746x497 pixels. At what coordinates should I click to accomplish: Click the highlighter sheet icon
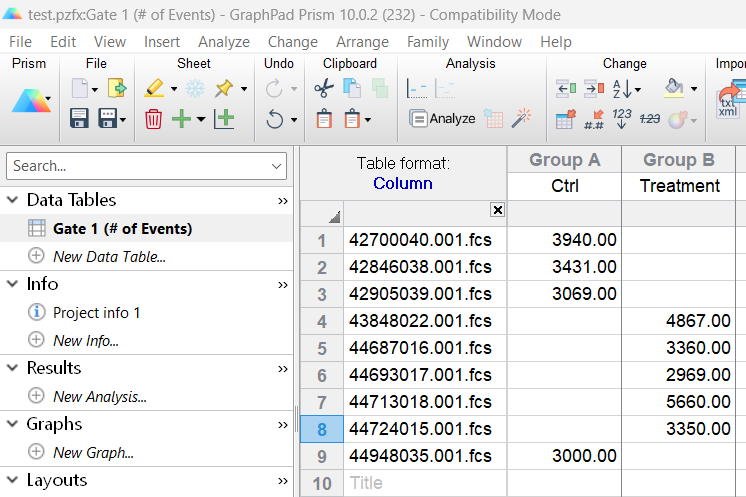tap(154, 89)
